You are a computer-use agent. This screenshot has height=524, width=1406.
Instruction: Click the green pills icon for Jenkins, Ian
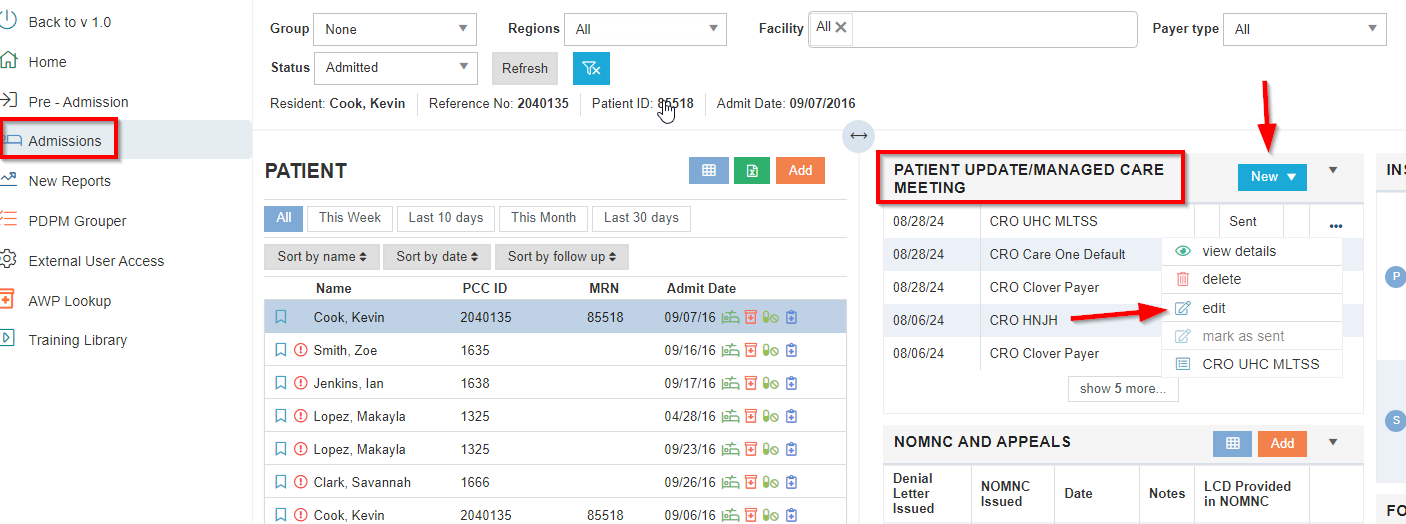(770, 384)
